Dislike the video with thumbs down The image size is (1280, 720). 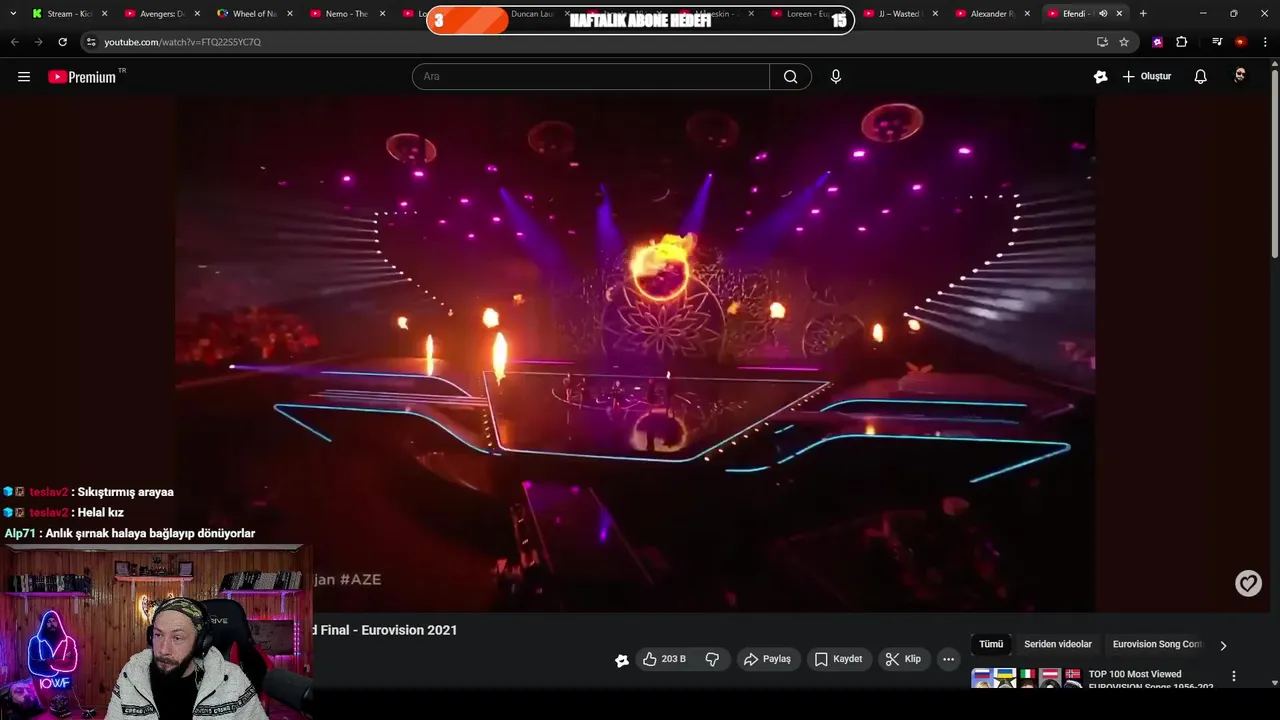713,659
